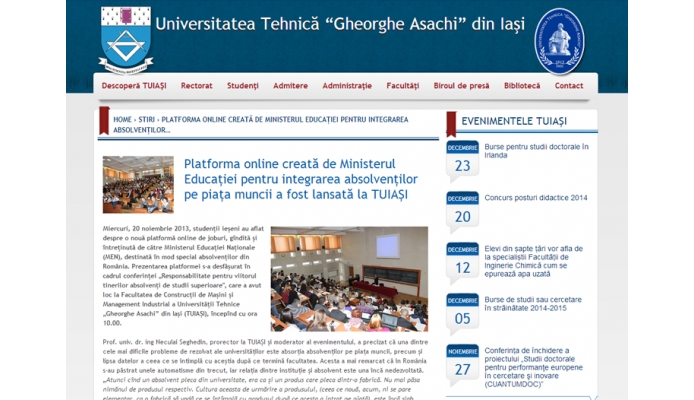
Task: Open the Elevi din șapte țări event link
Action: click(533, 261)
